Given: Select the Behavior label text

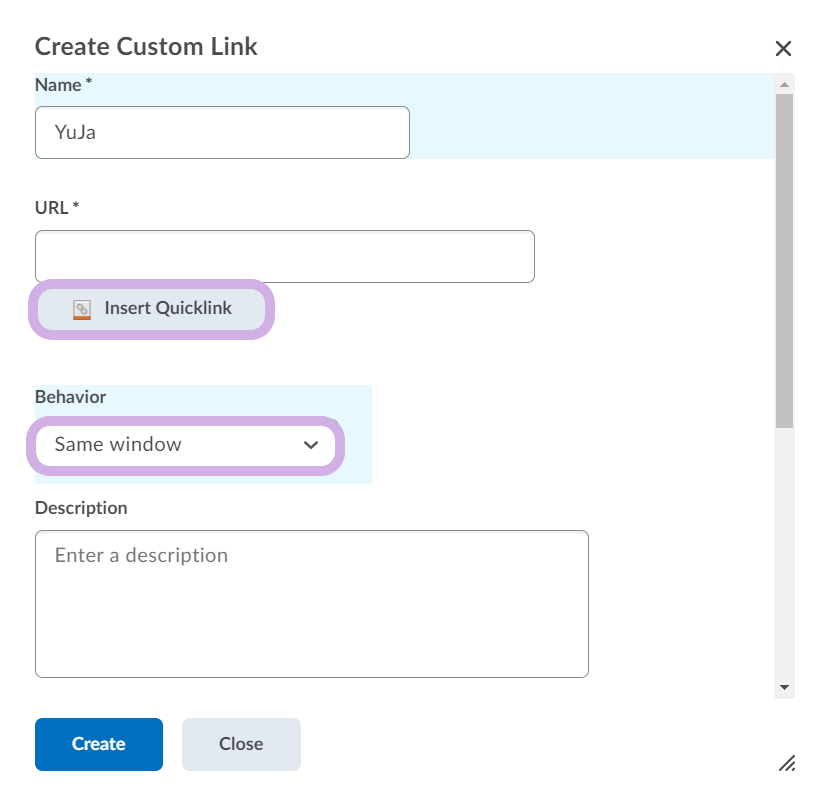Looking at the screenshot, I should [70, 397].
